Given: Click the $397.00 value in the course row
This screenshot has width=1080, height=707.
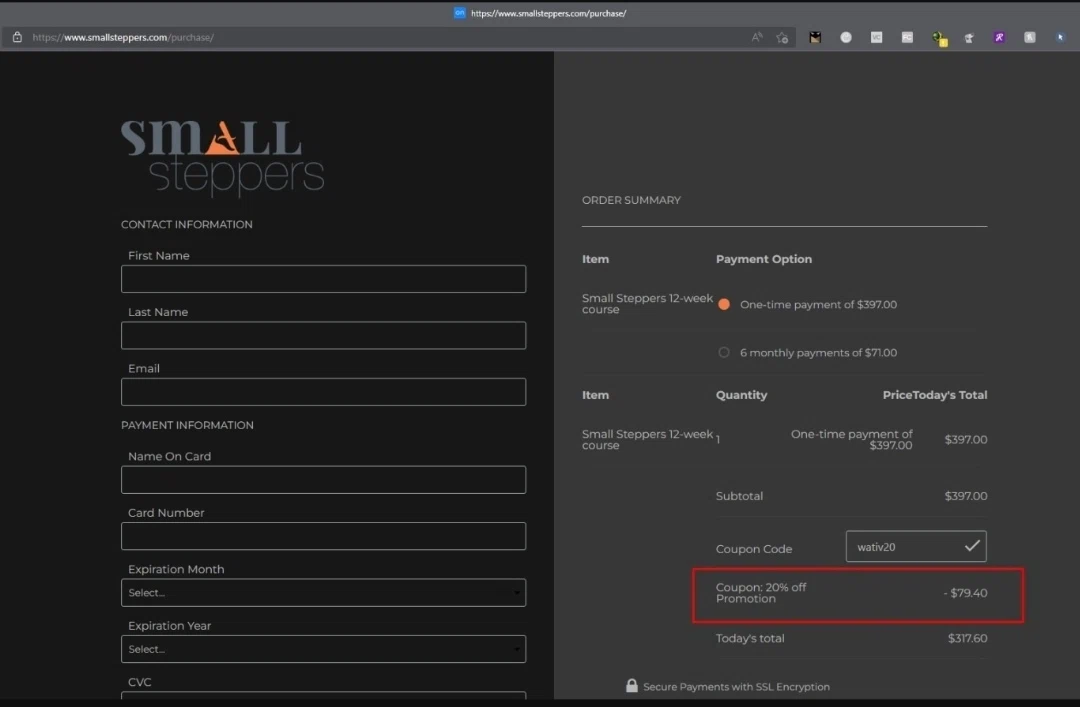Looking at the screenshot, I should 966,439.
